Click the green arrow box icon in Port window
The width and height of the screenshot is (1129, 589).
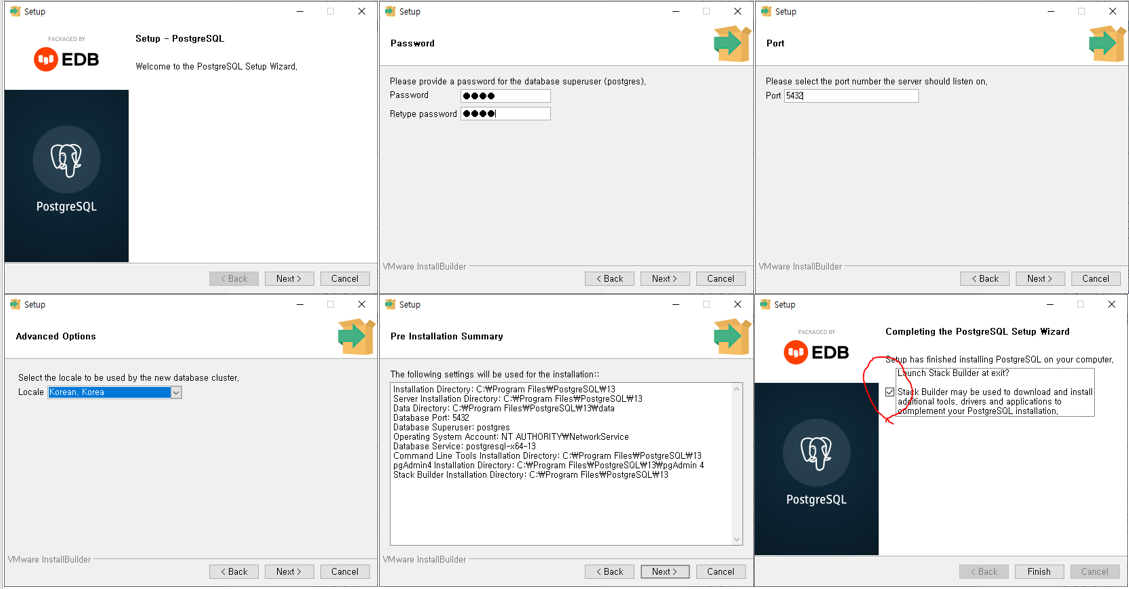click(1107, 43)
